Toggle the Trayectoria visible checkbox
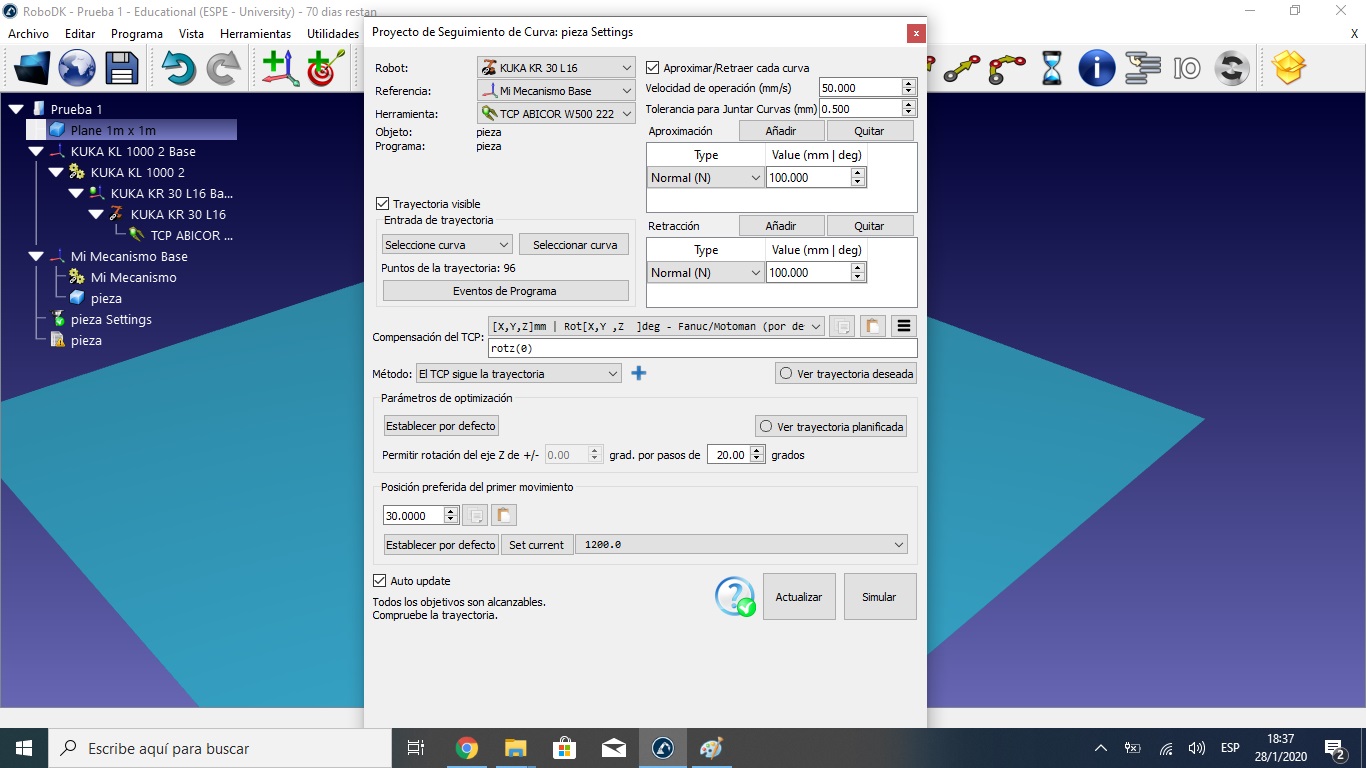Viewport: 1366px width, 768px height. tap(382, 204)
